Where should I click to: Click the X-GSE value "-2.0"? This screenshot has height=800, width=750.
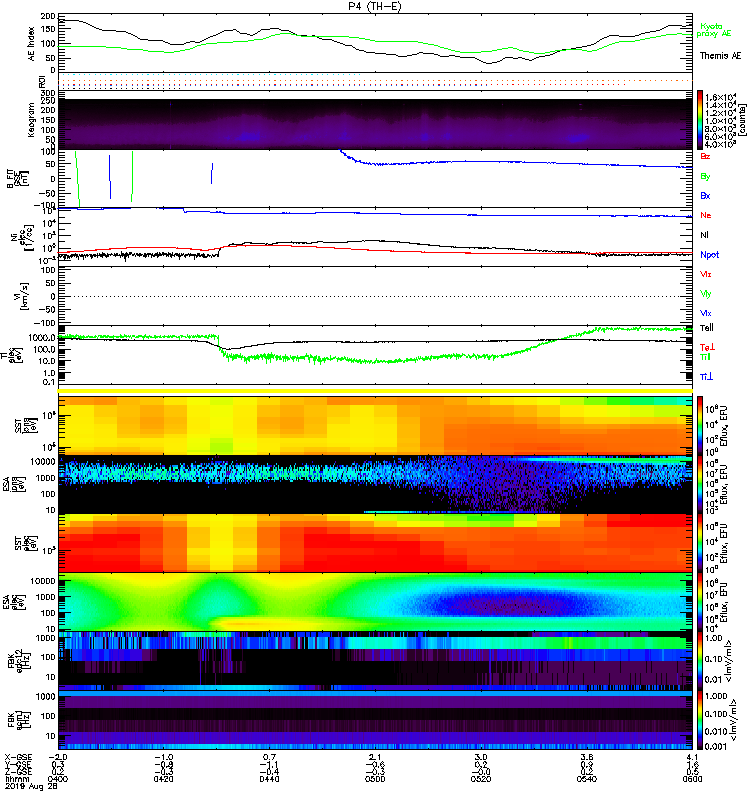tap(57, 757)
